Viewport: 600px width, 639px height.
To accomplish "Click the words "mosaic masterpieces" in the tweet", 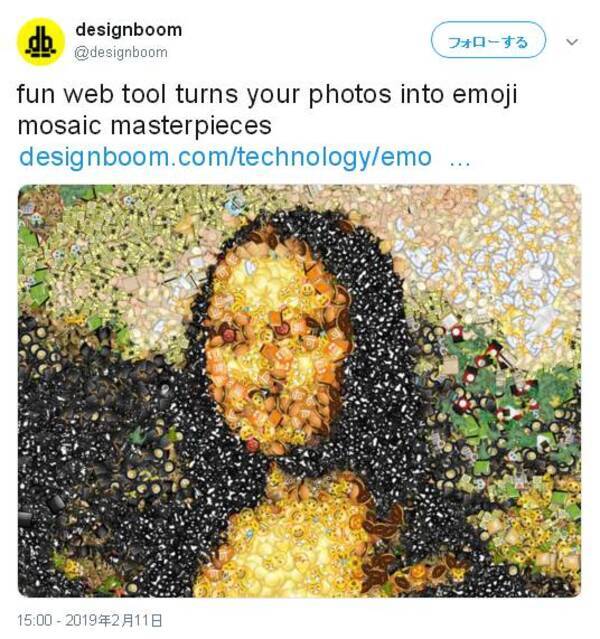I will click(x=145, y=128).
